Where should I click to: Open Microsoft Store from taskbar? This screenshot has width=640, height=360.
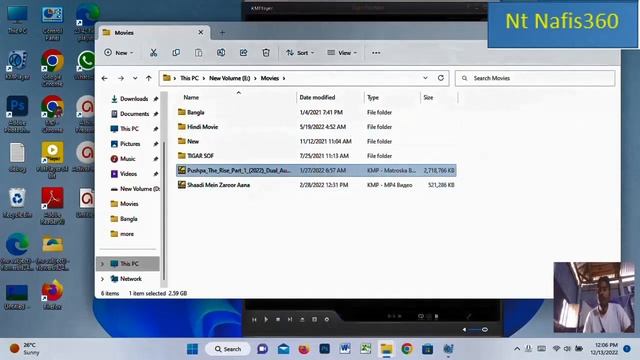[427, 349]
